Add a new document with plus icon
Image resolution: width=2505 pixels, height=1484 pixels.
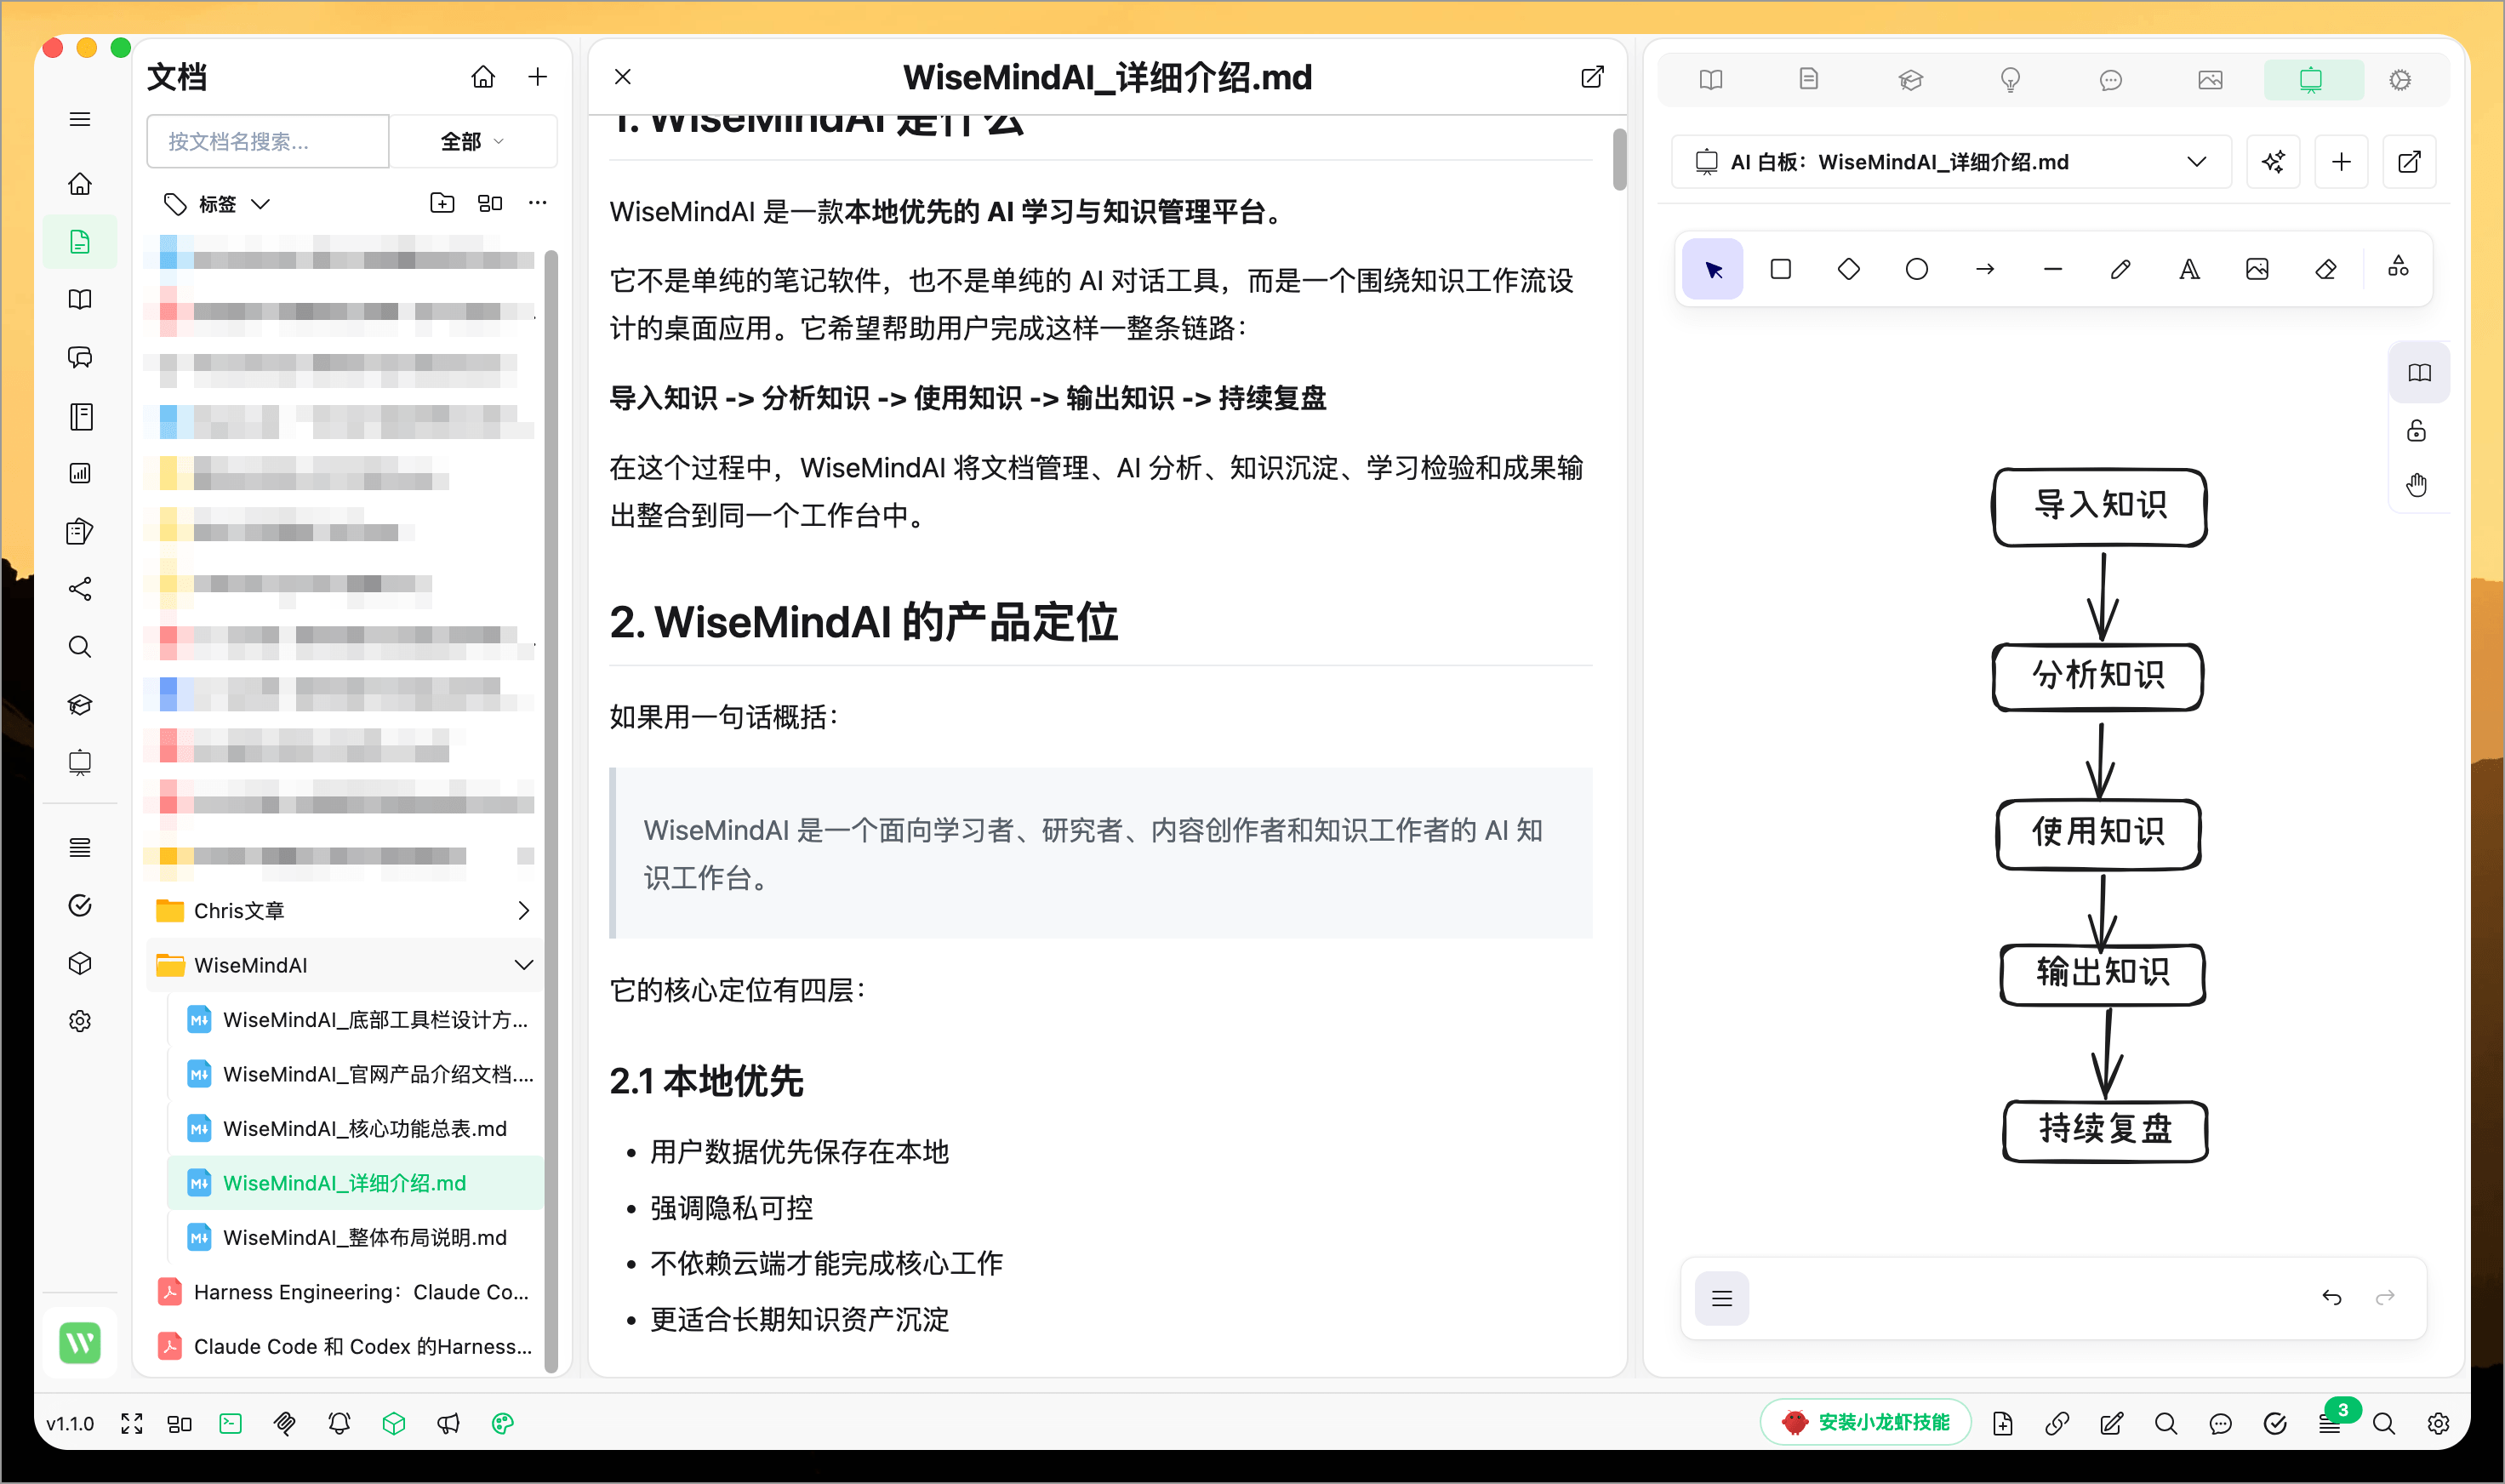[538, 77]
